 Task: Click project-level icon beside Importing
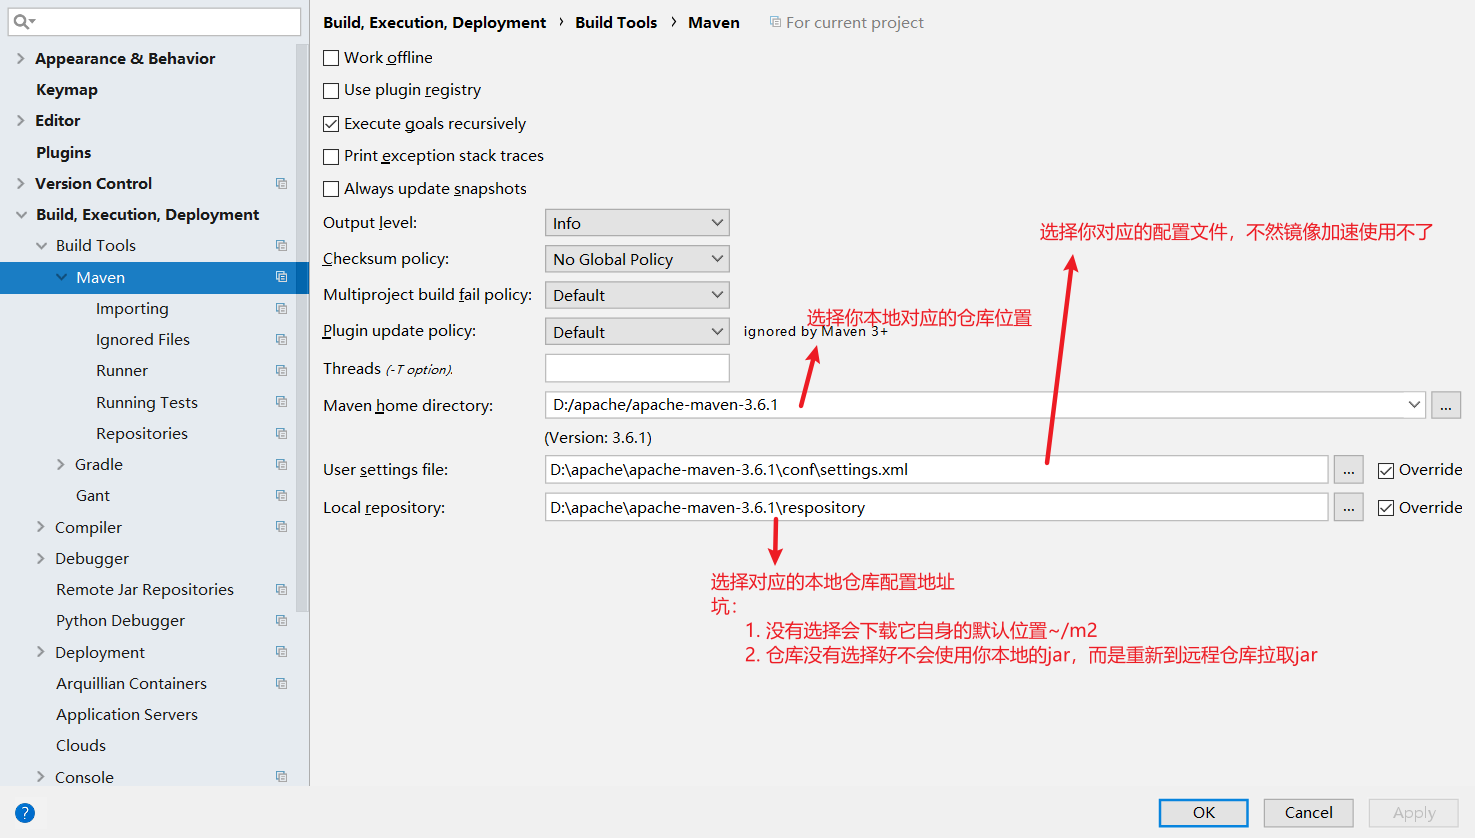[281, 309]
